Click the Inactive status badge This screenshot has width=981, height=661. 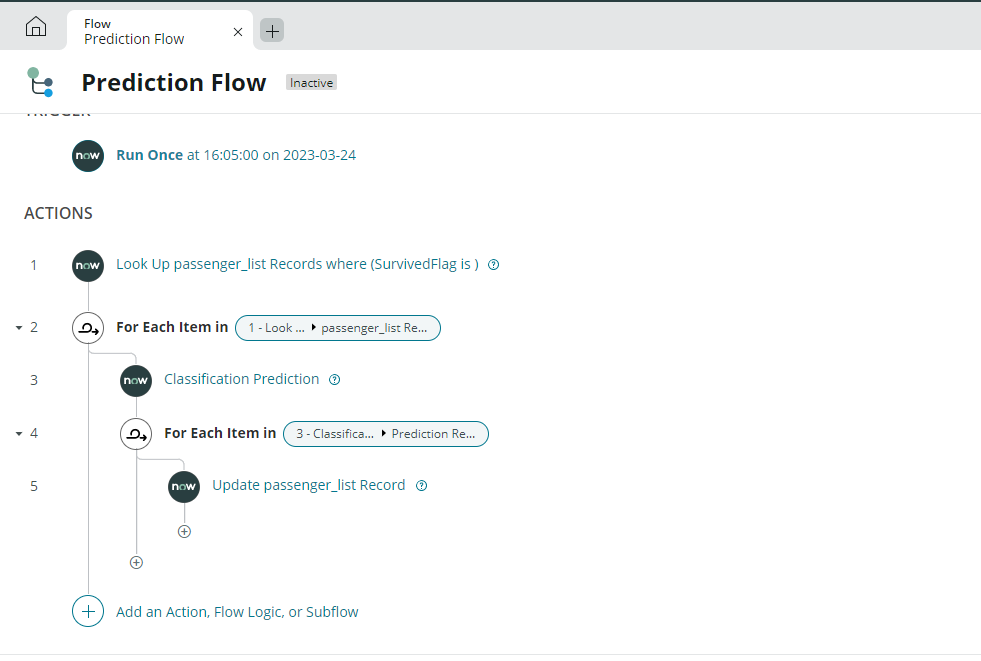312,83
